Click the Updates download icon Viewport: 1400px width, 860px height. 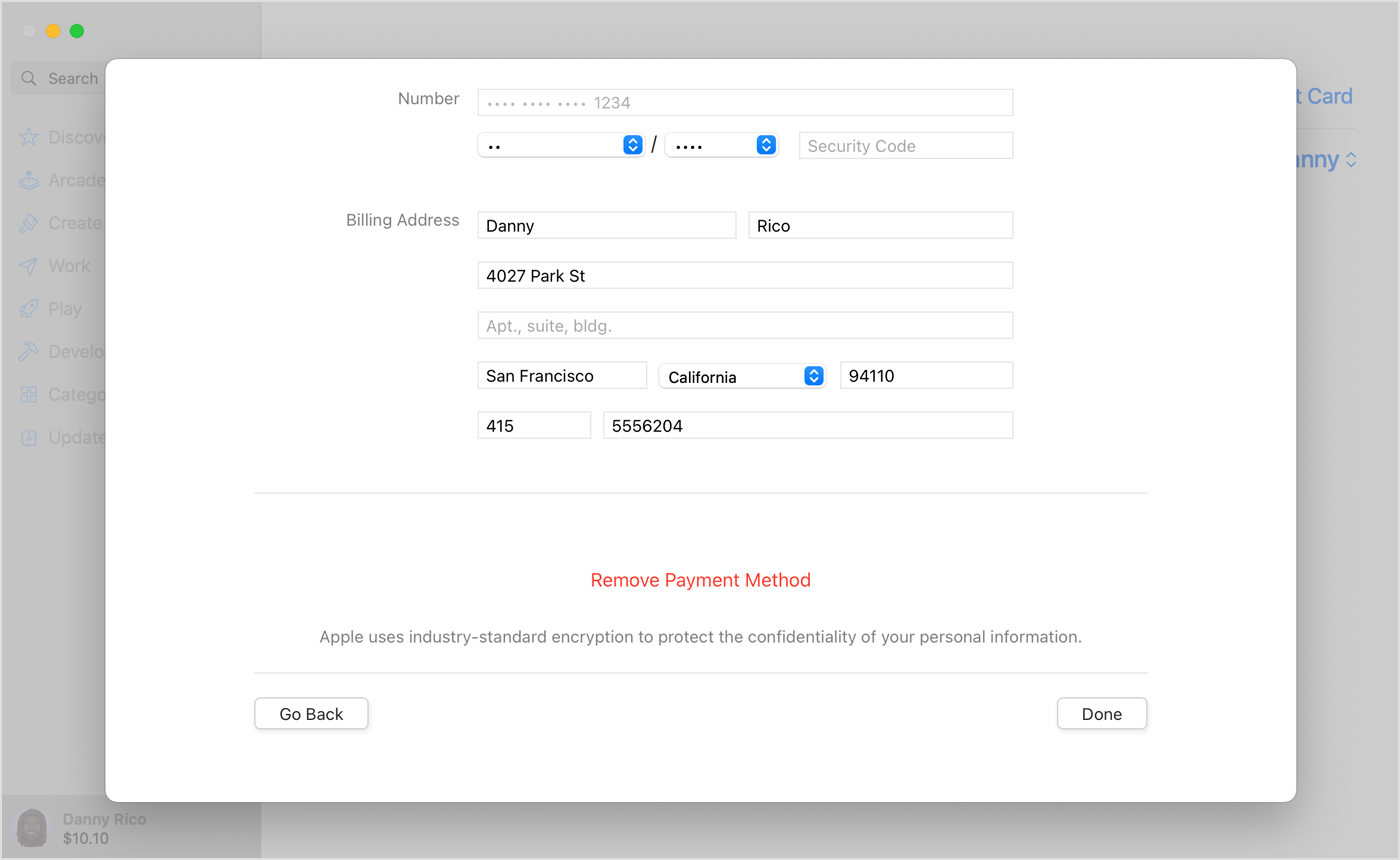[29, 437]
